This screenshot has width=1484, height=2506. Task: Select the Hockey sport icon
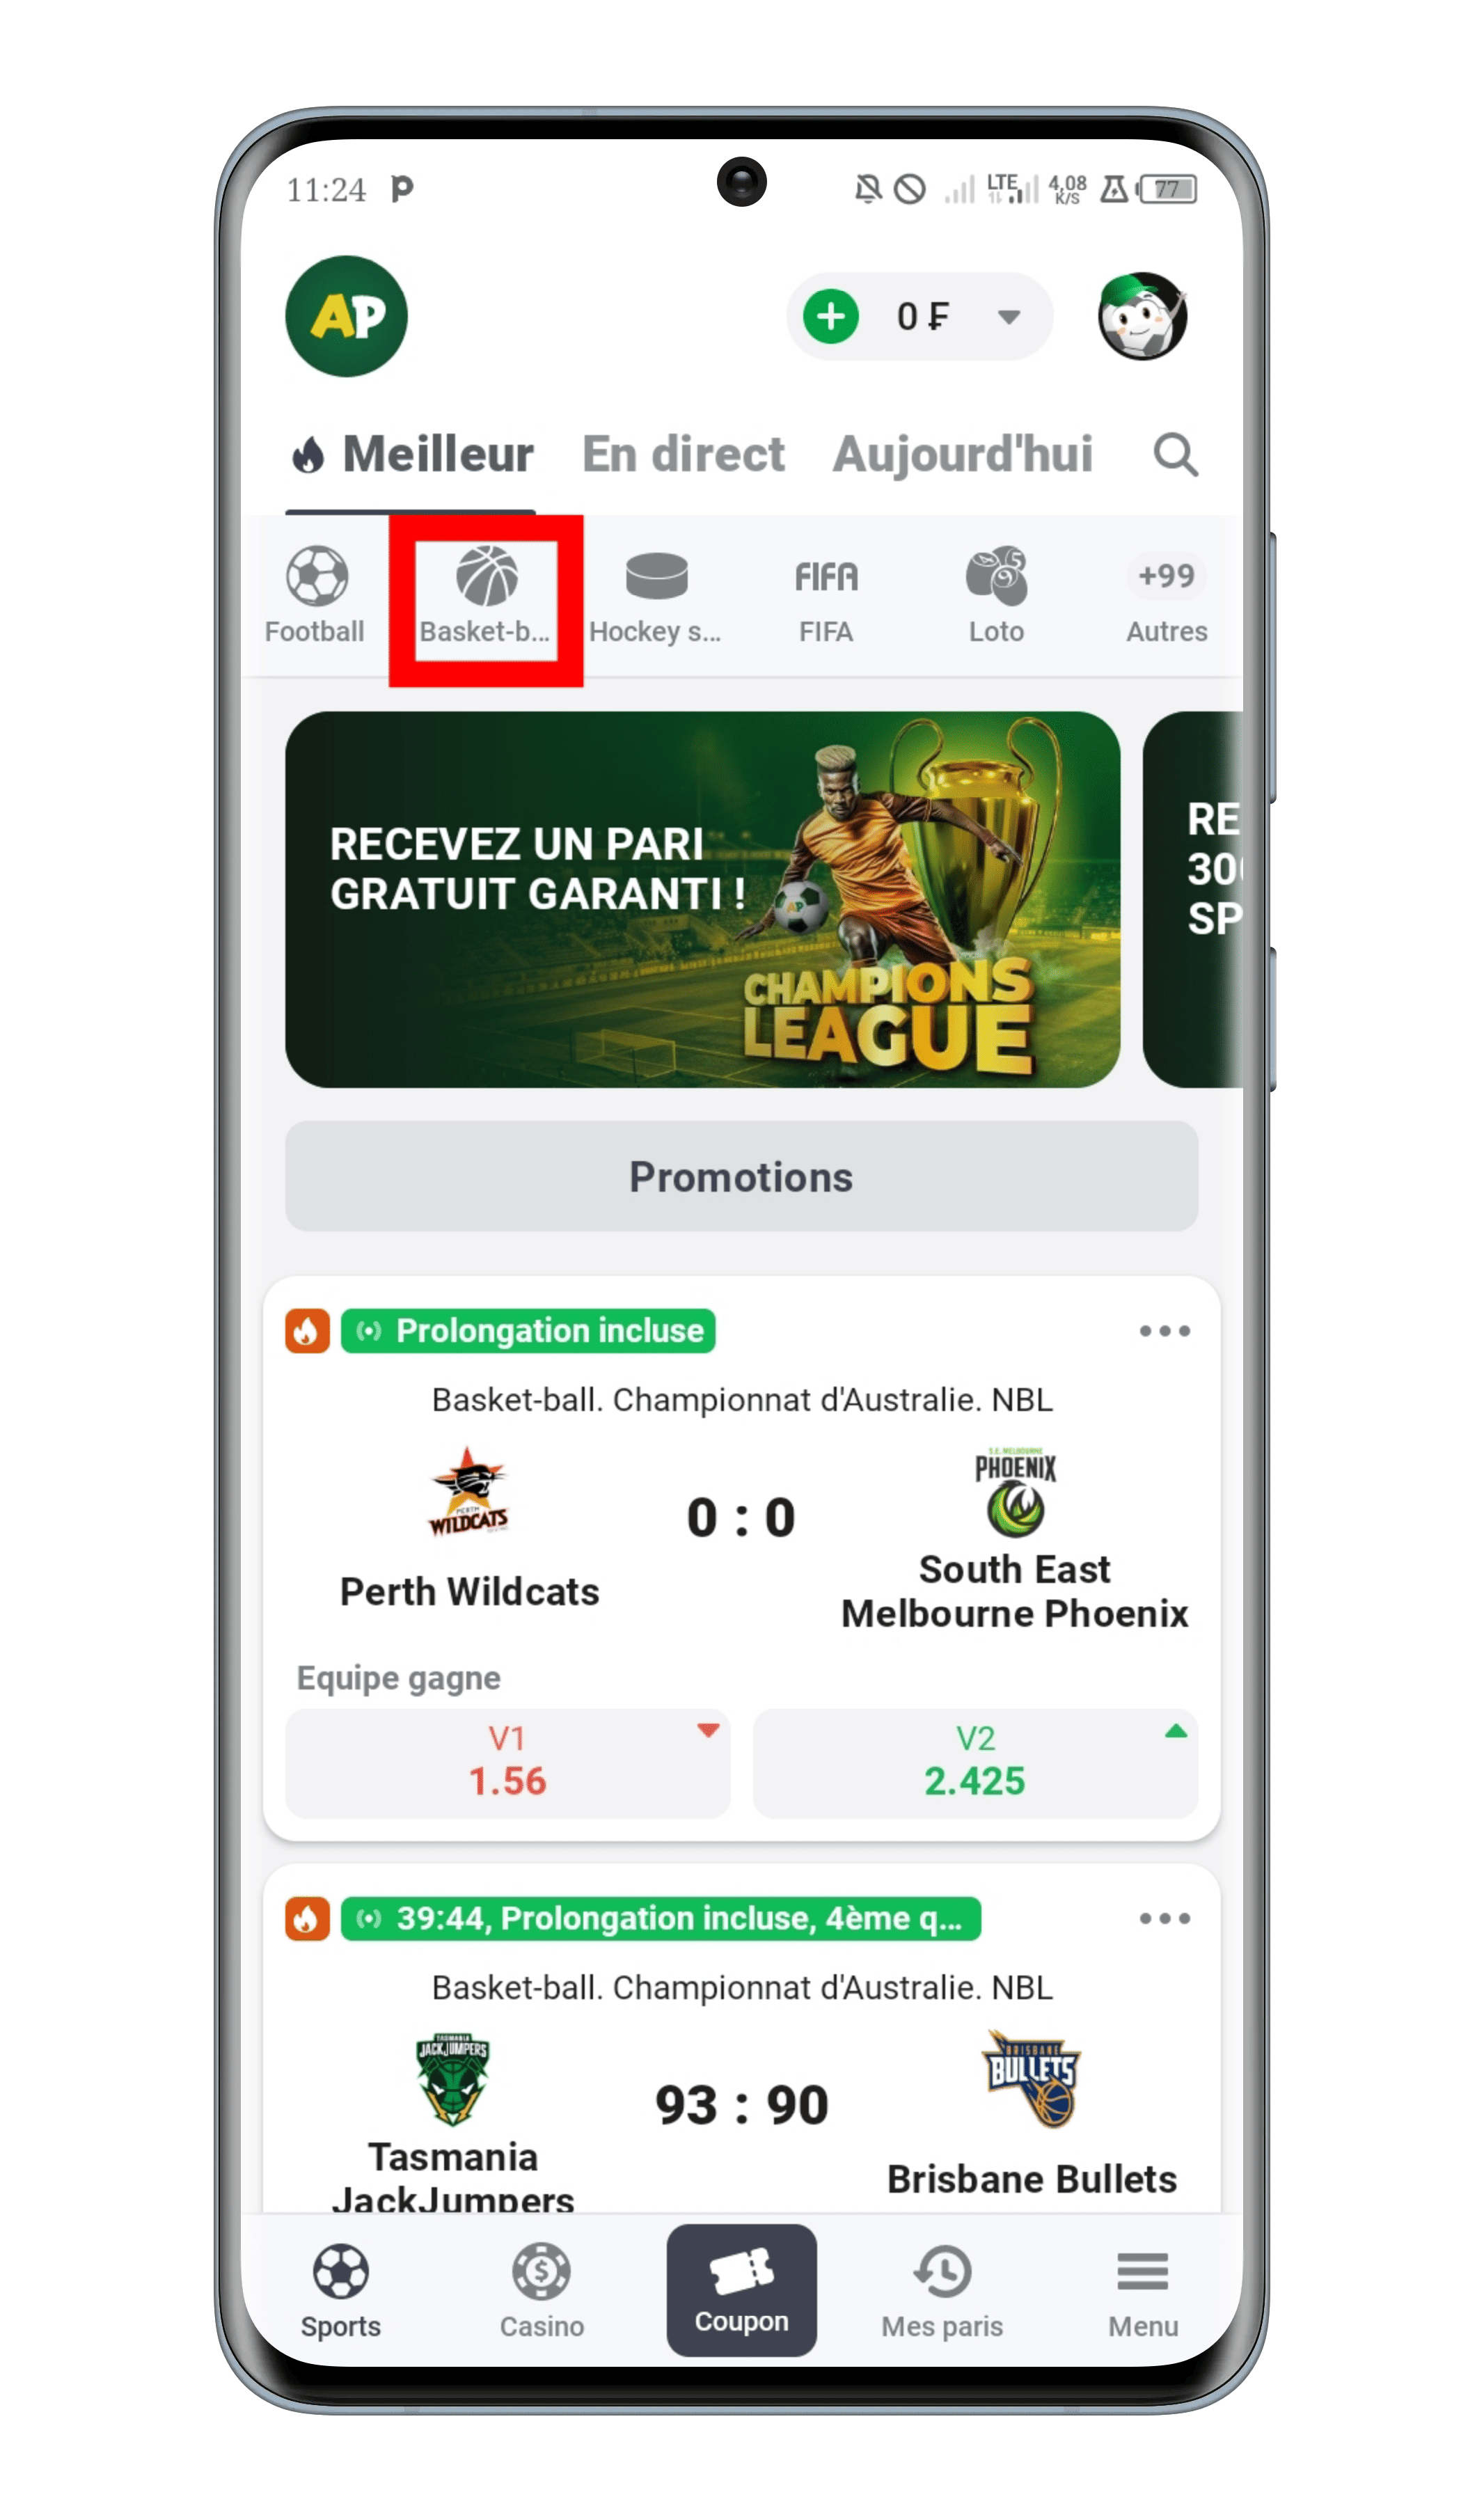(x=656, y=574)
